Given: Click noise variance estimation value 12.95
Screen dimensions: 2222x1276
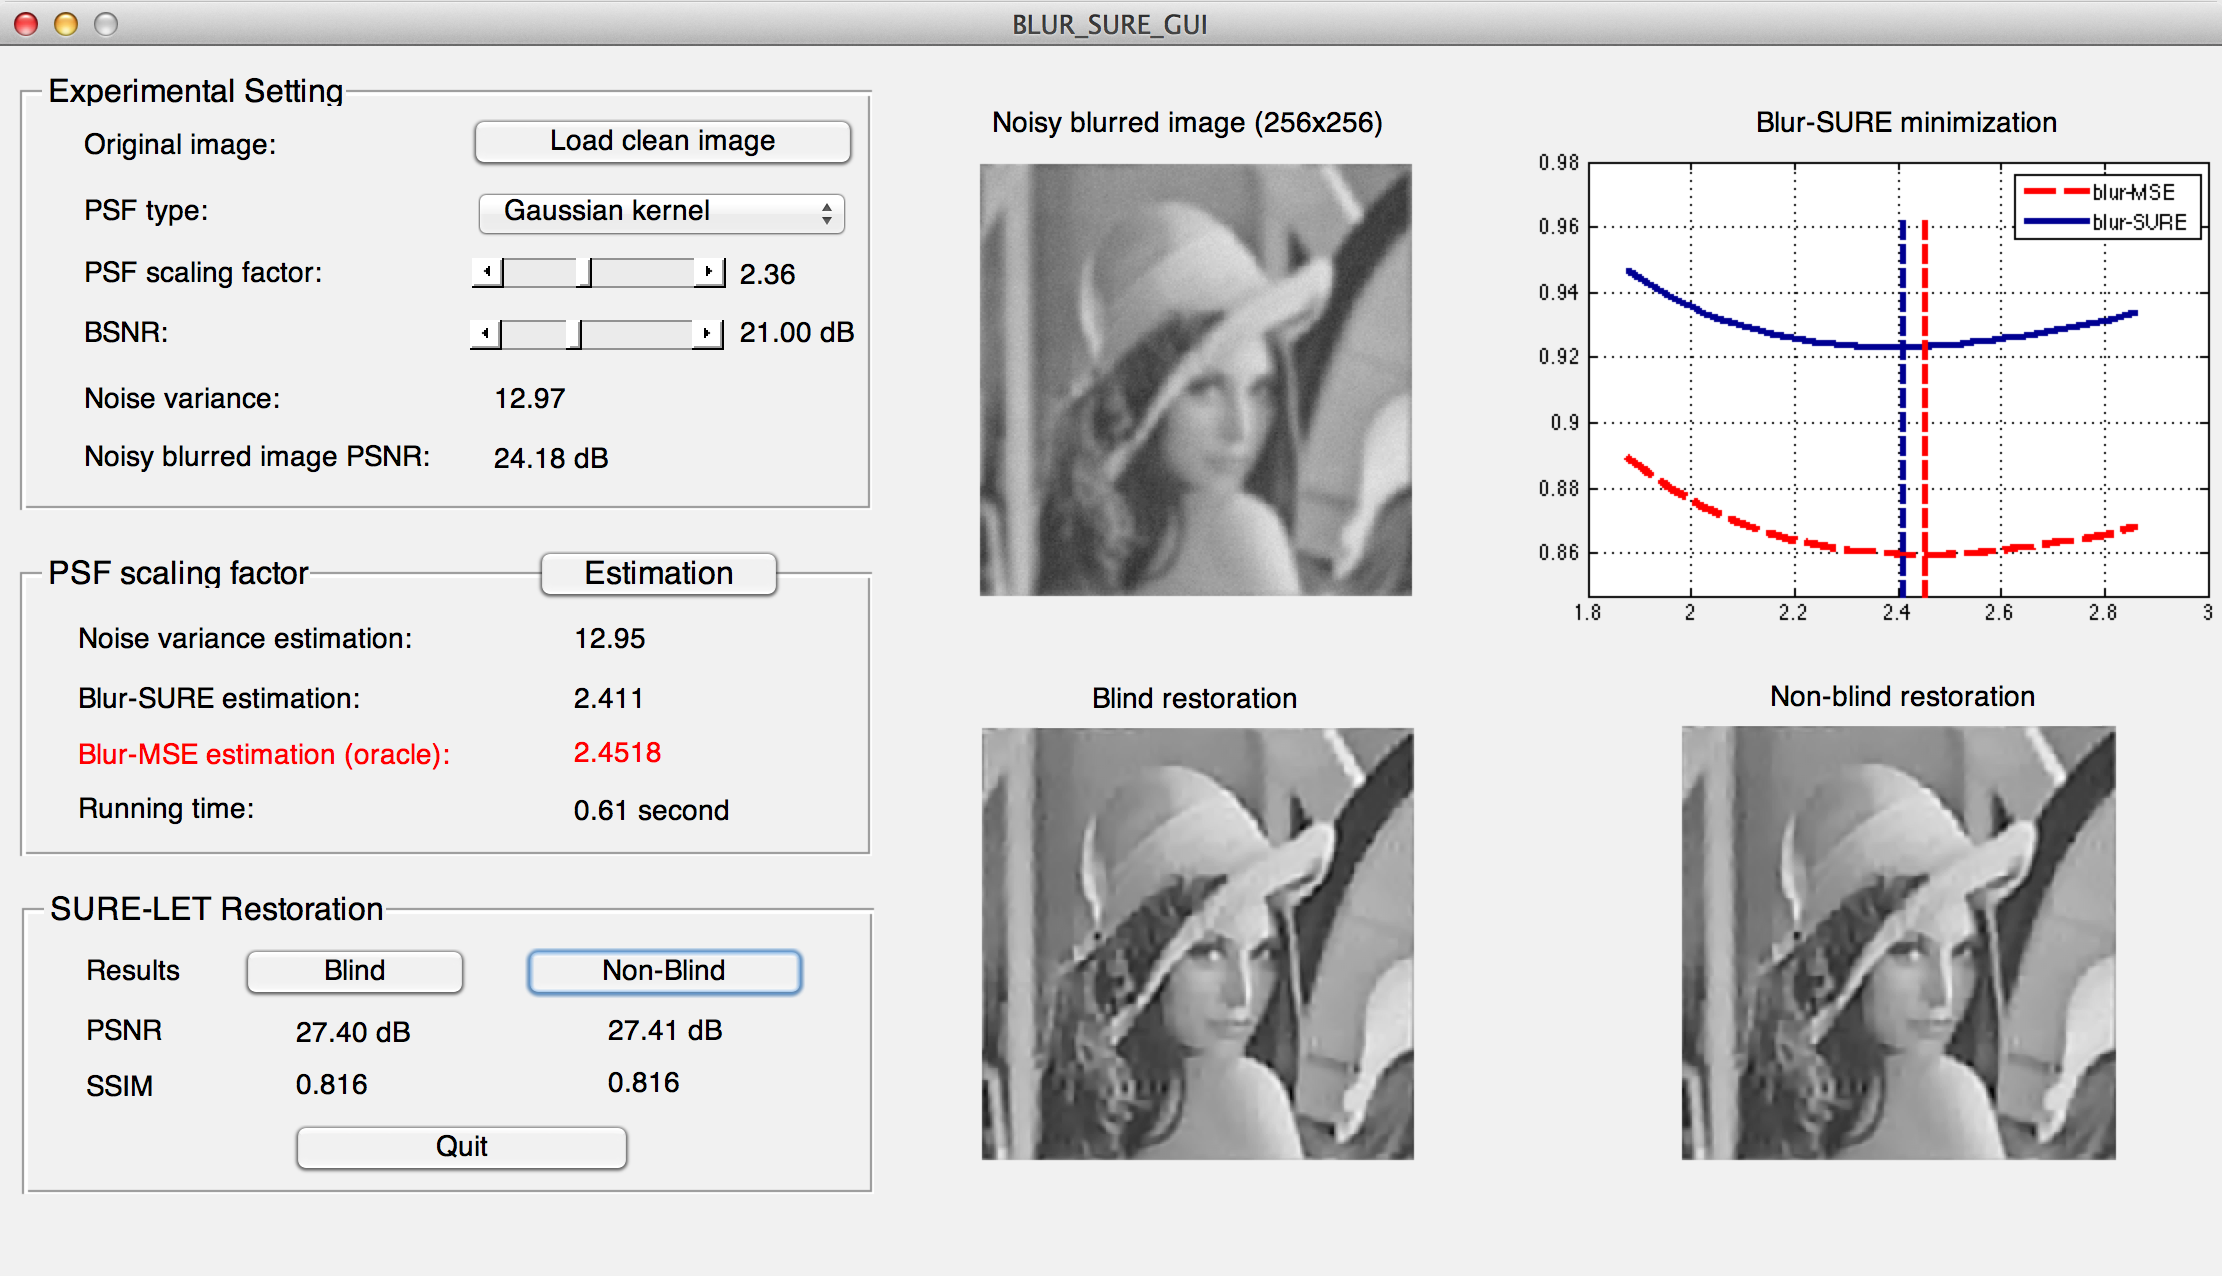Looking at the screenshot, I should [x=610, y=639].
